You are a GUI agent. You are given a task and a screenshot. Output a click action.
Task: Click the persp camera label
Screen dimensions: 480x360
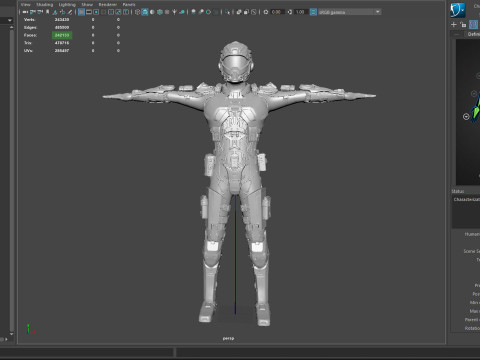click(x=228, y=338)
